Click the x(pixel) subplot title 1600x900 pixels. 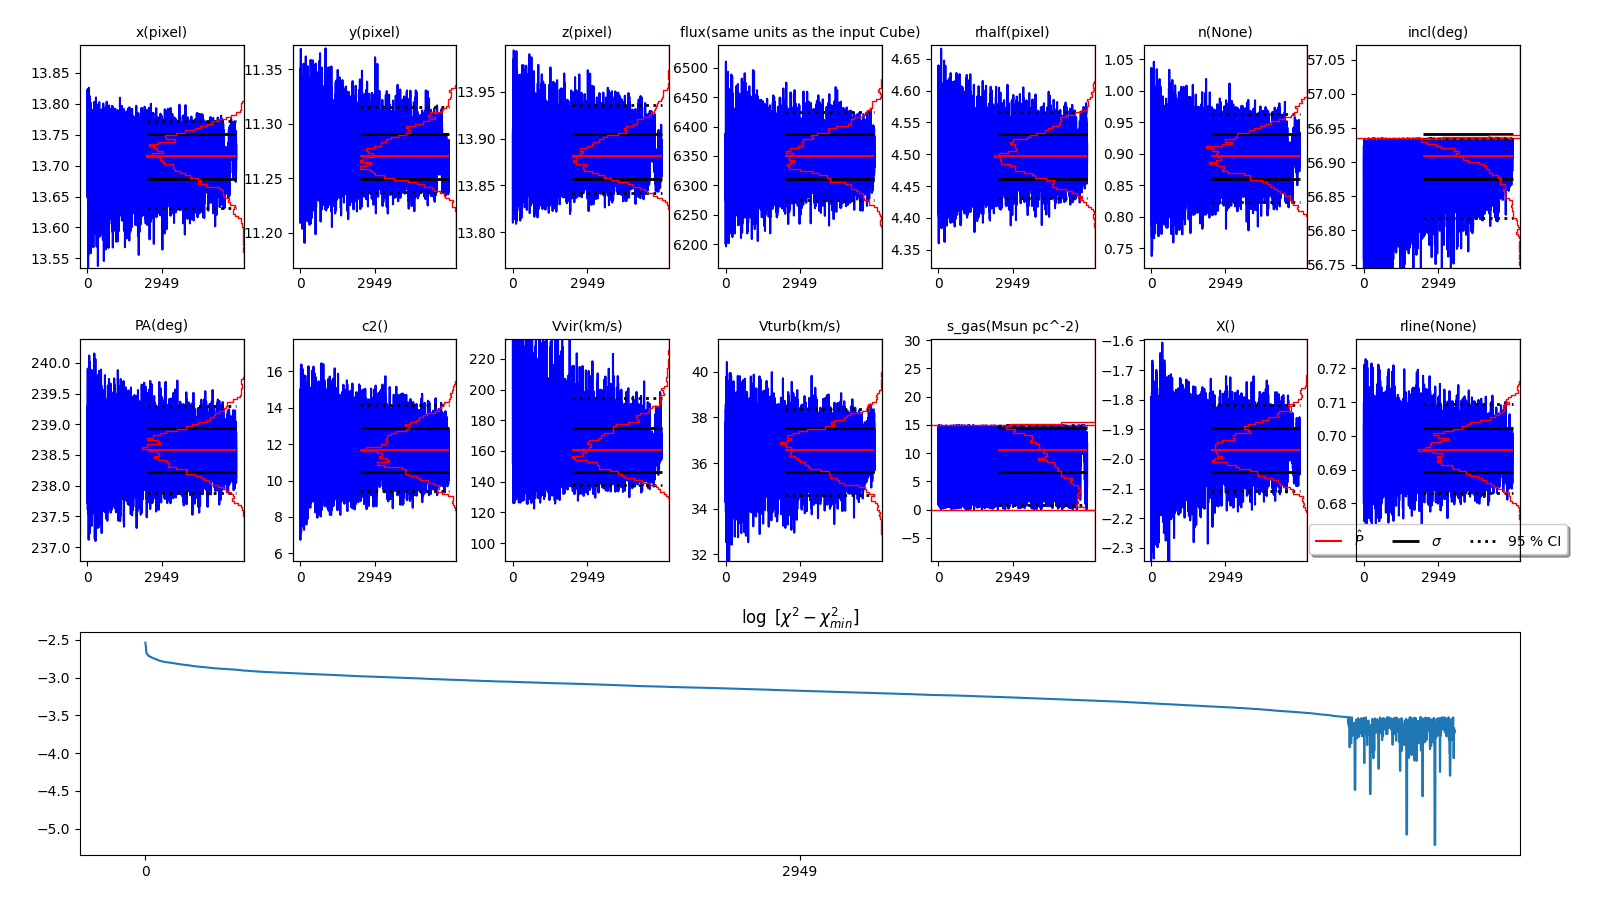161,32
